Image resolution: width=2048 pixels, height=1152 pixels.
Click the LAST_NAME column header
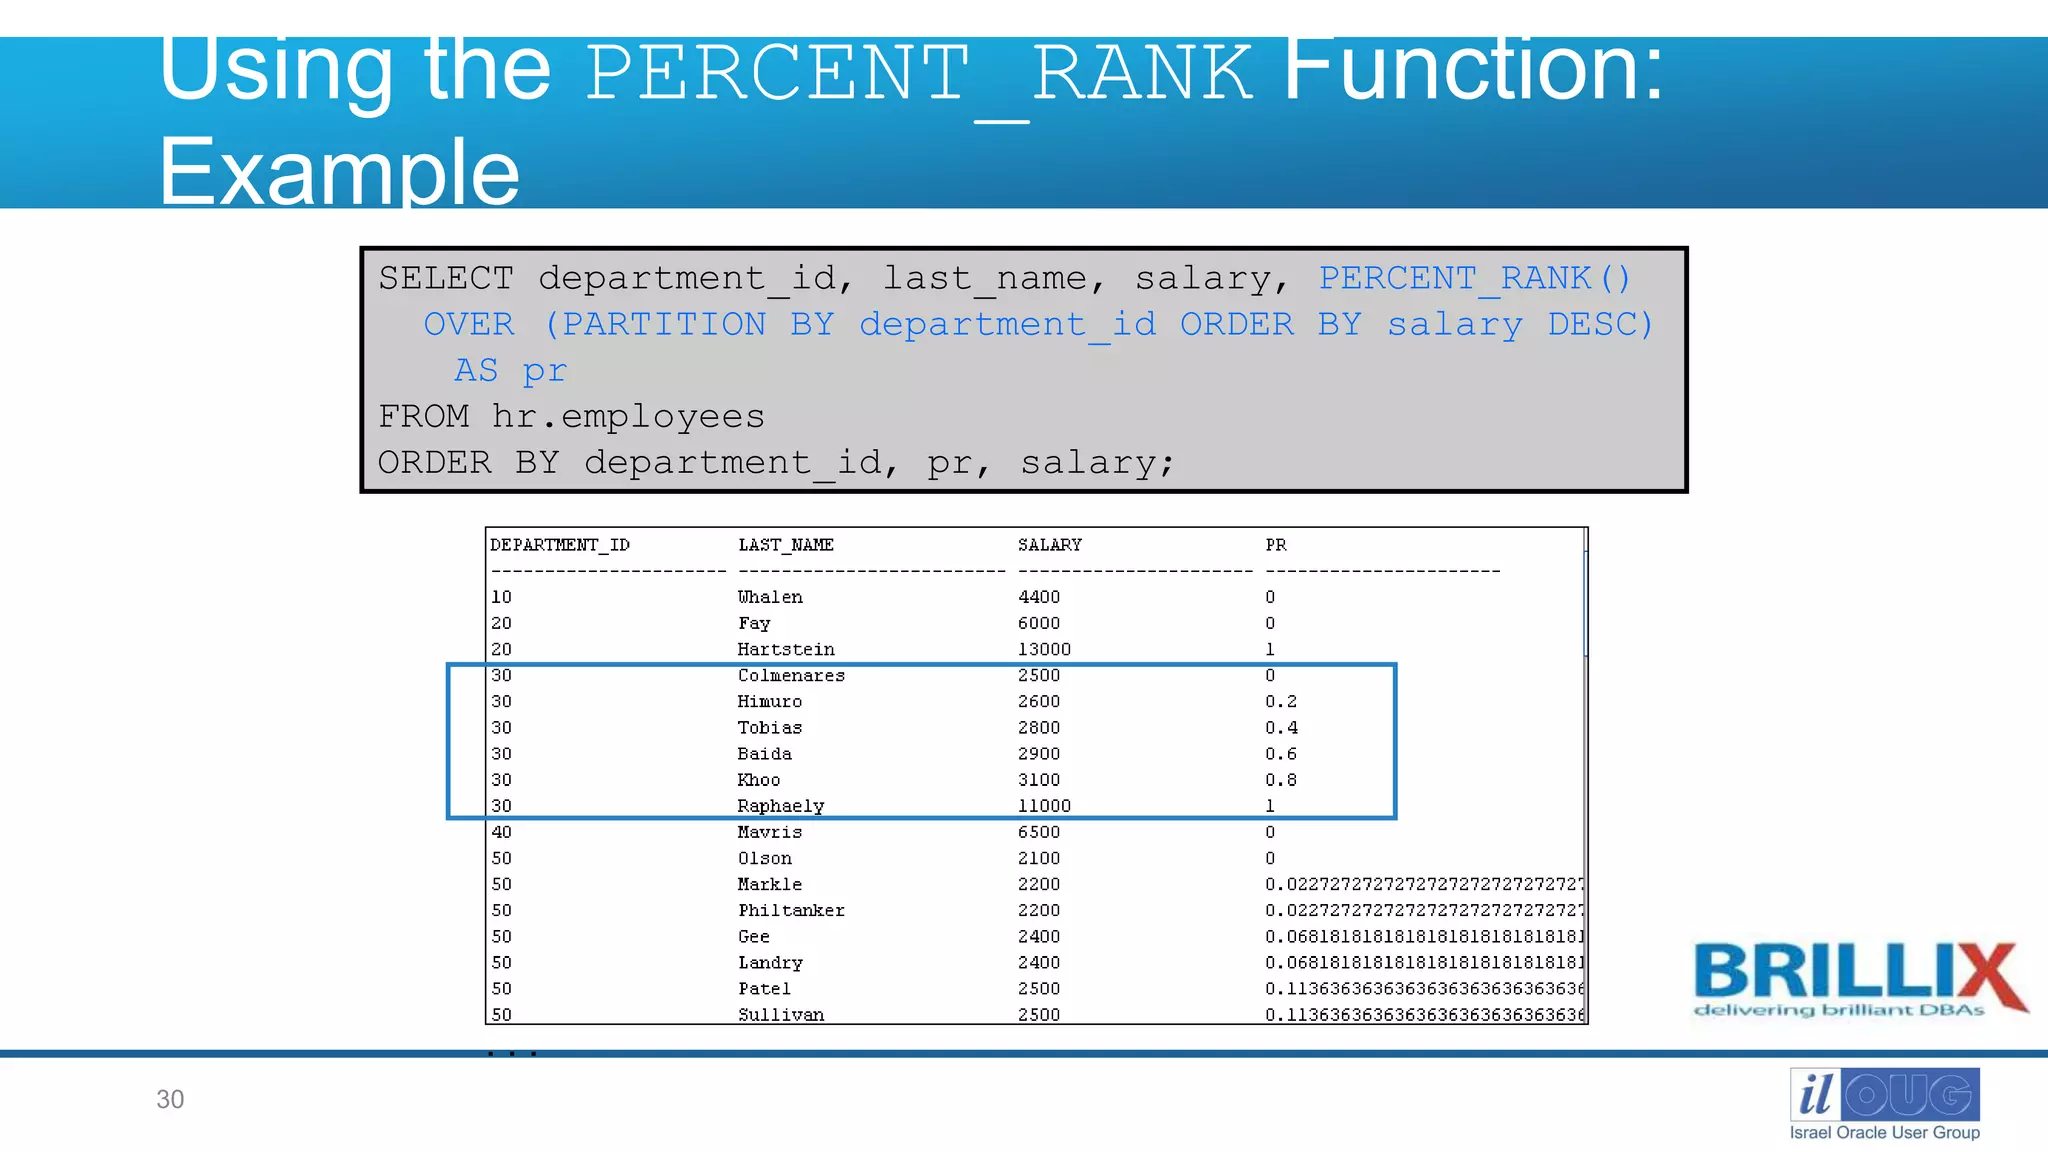(x=786, y=545)
